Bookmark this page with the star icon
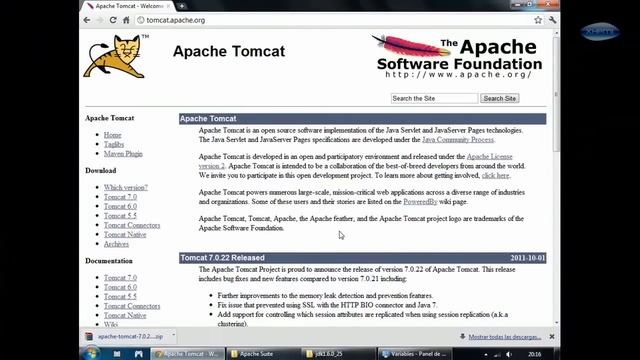Screen dimensions: 640x360 point(538,20)
